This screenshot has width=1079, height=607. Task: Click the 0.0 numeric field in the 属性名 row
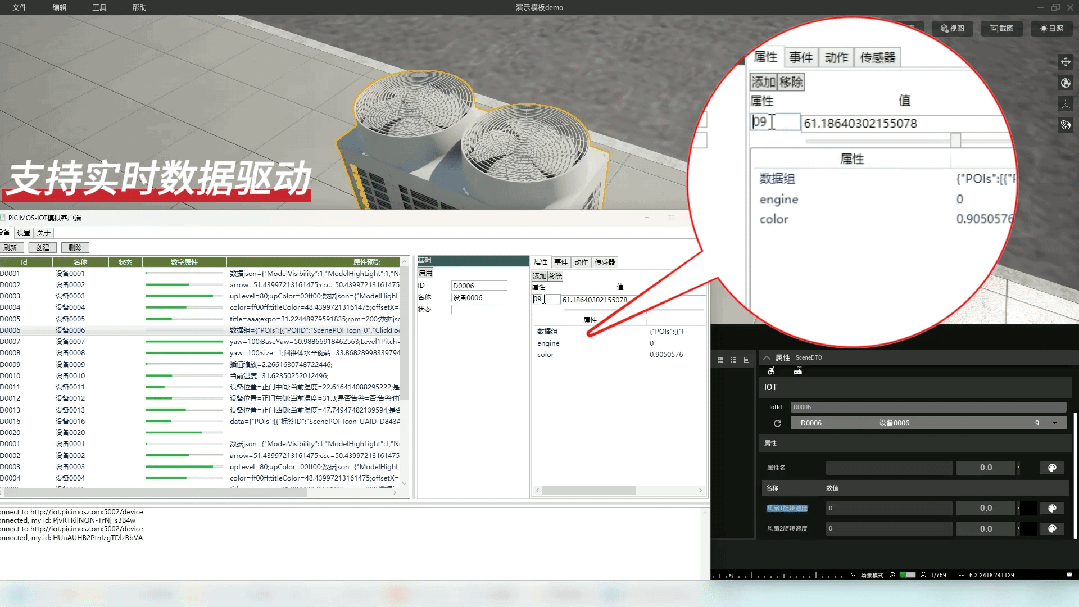coord(986,467)
